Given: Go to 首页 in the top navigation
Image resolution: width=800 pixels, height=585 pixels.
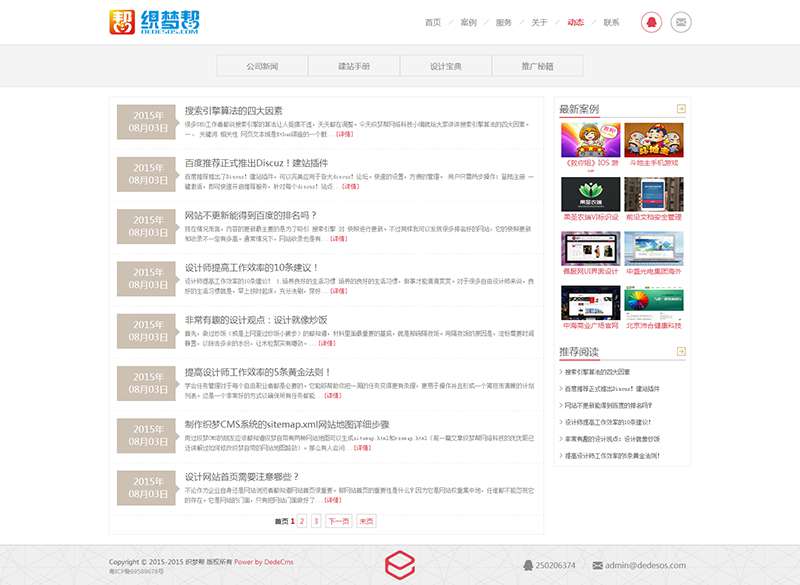Looking at the screenshot, I should click(433, 22).
